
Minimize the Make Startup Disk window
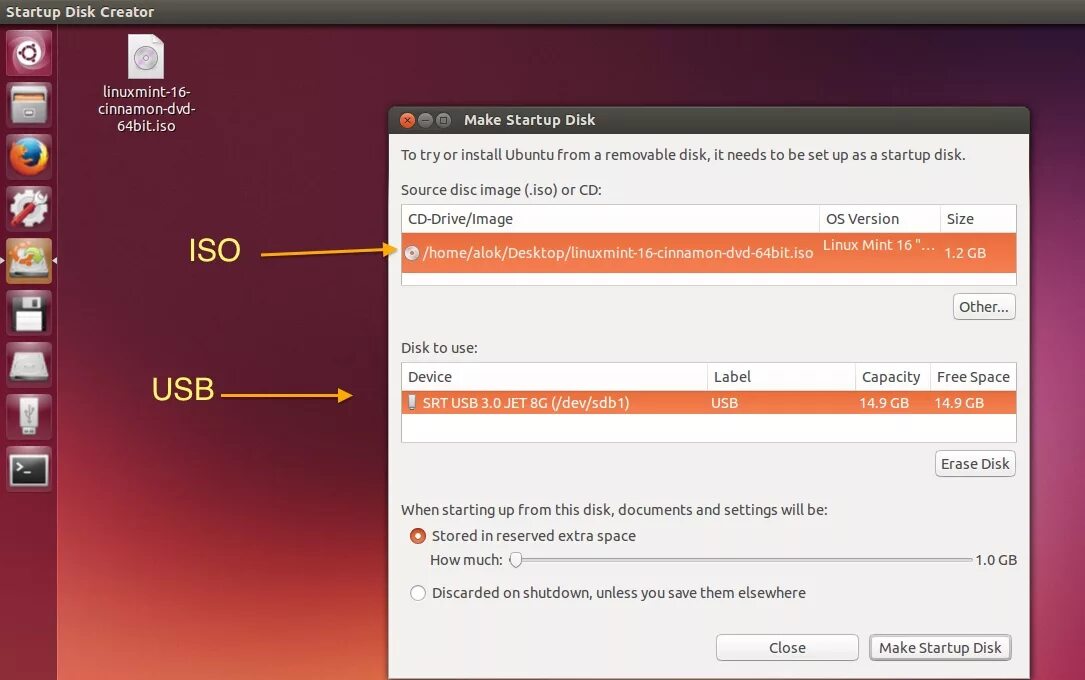point(426,120)
